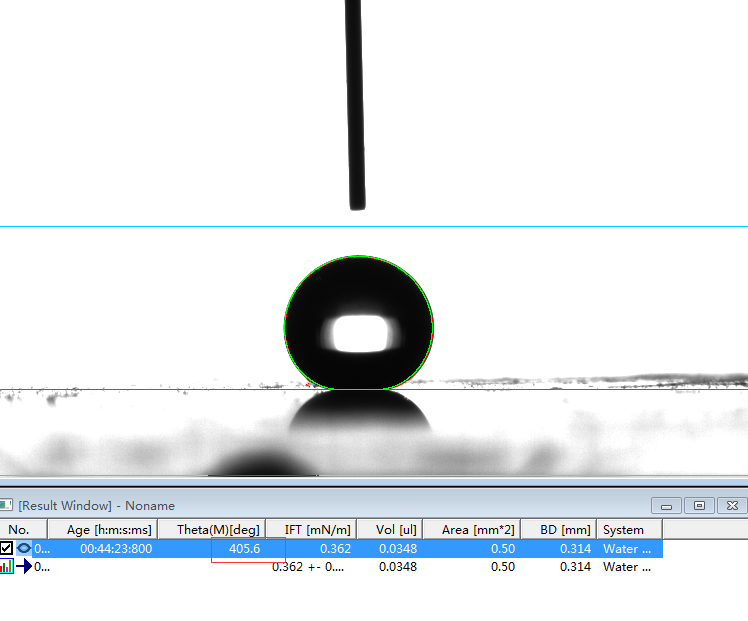The height and width of the screenshot is (621, 748).
Task: Click the statistics chart icon in second row
Action: (x=7, y=567)
